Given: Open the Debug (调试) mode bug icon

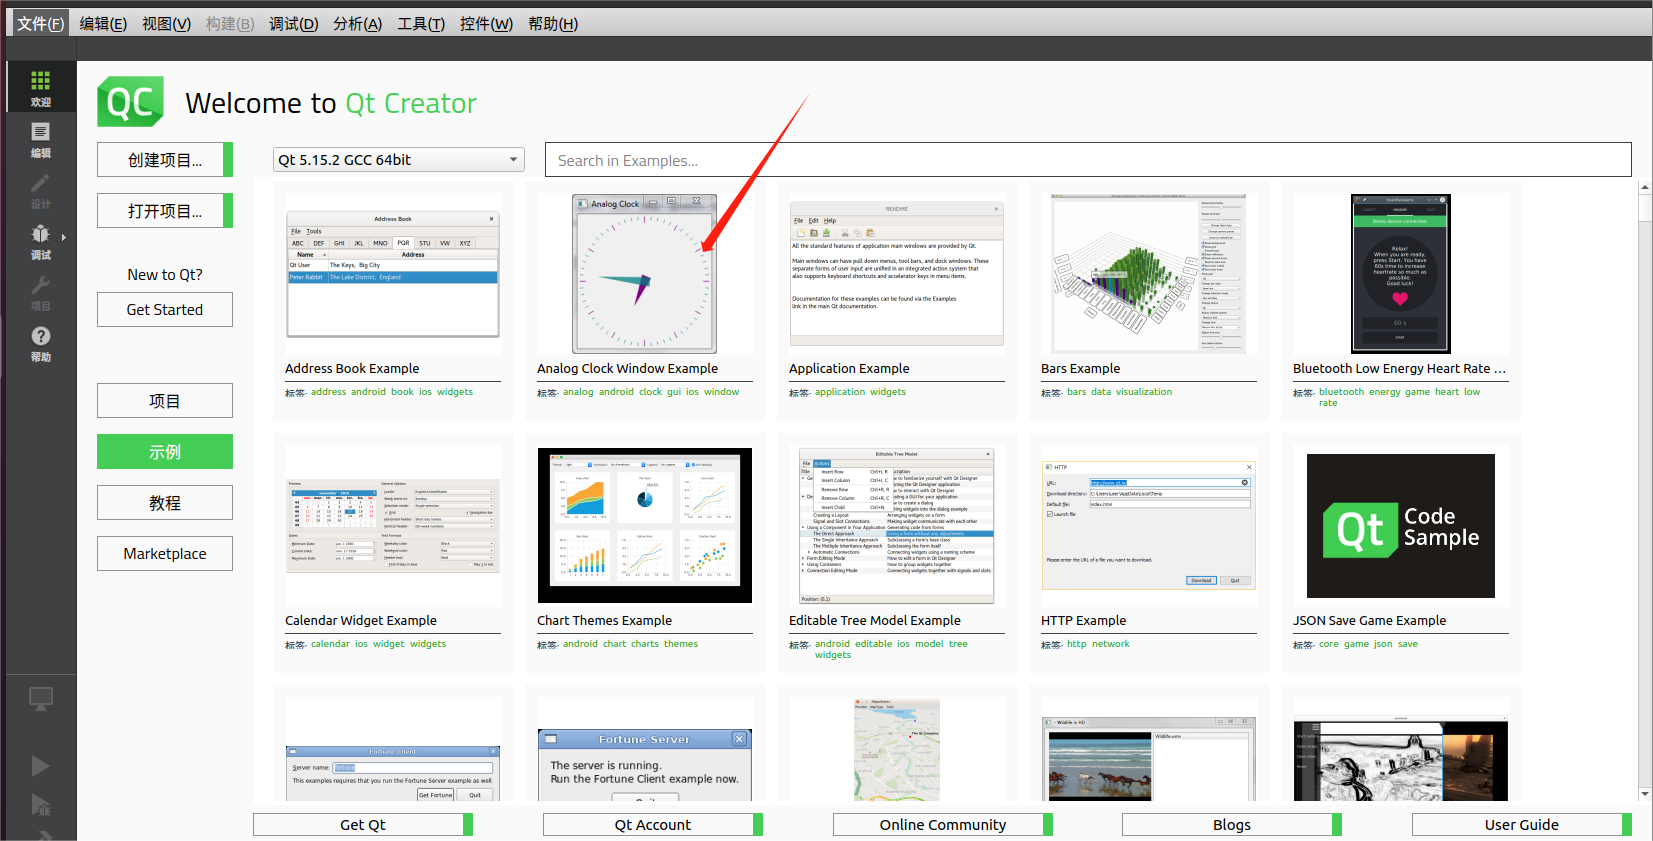Looking at the screenshot, I should click(x=40, y=240).
